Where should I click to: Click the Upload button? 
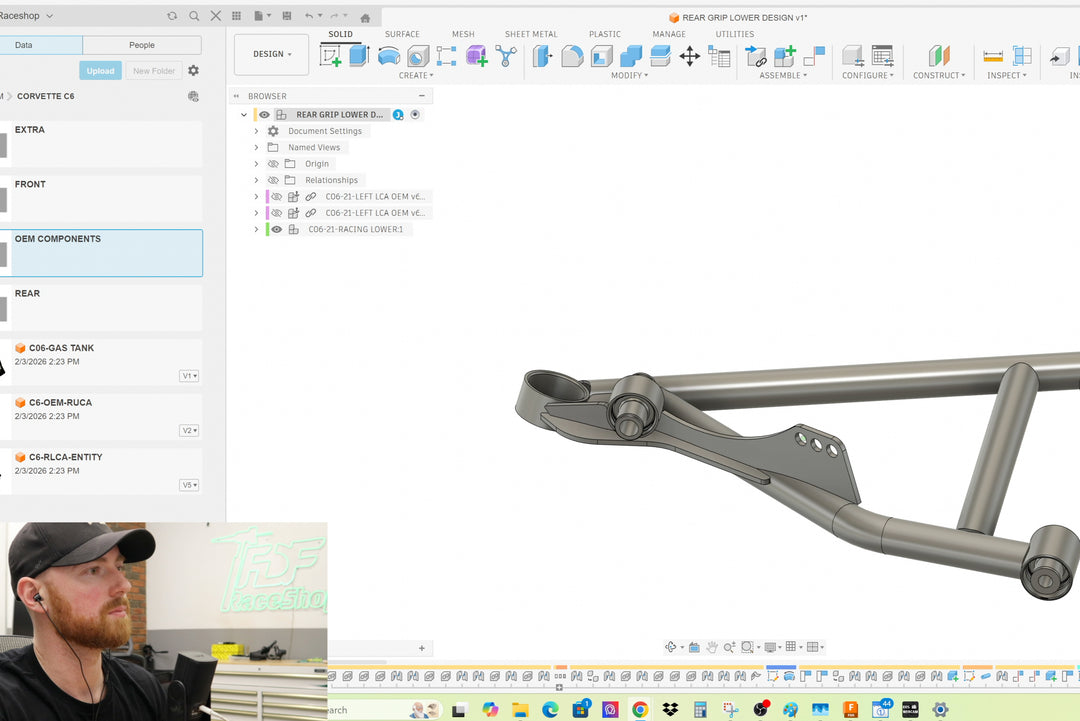pyautogui.click(x=100, y=71)
